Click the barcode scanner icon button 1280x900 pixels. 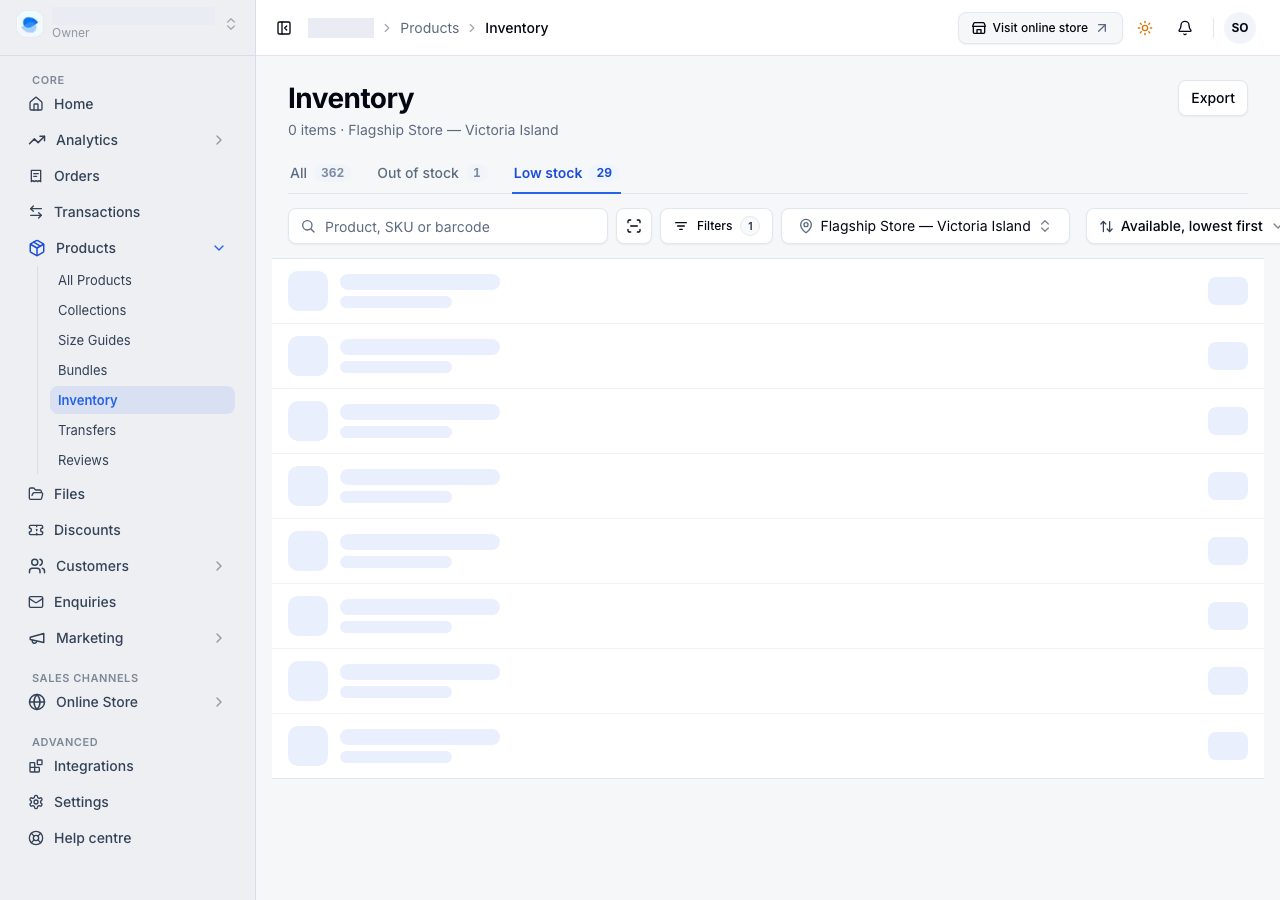point(634,226)
